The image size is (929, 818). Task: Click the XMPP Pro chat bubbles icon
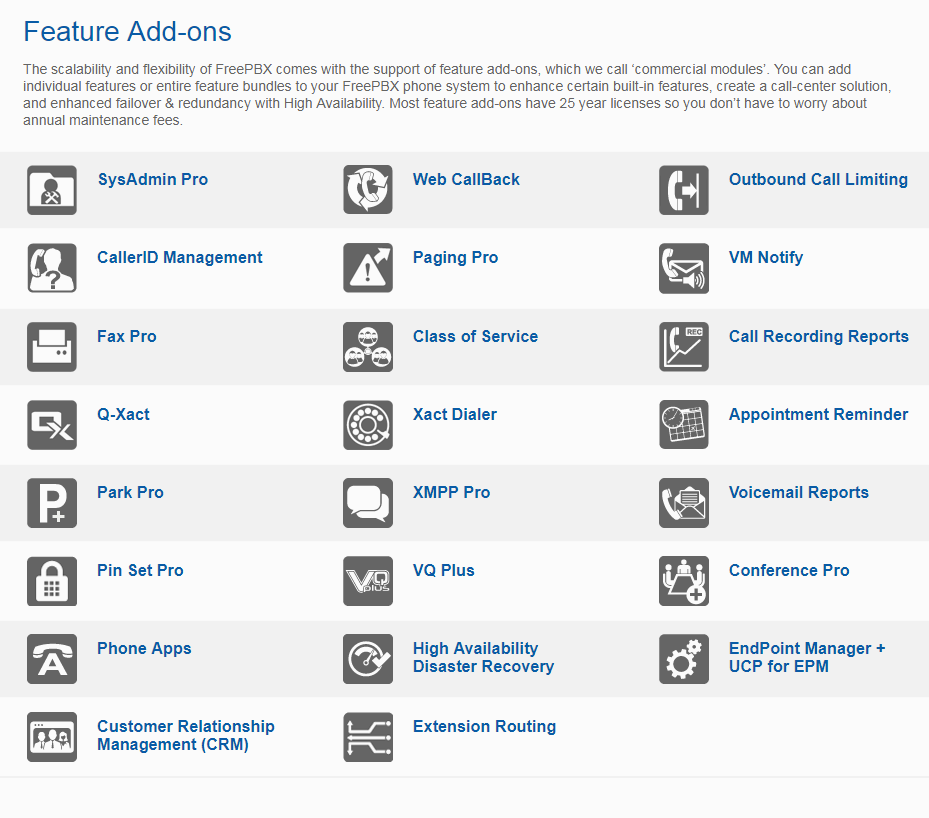368,503
